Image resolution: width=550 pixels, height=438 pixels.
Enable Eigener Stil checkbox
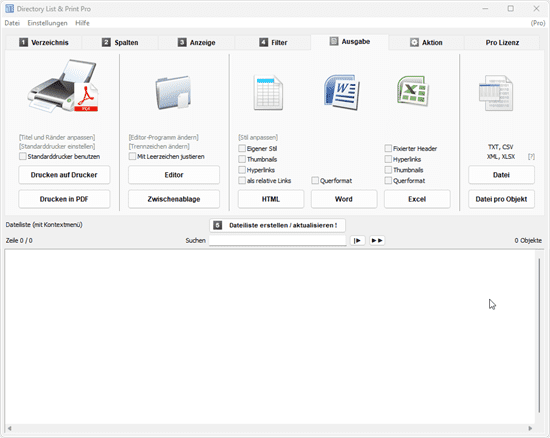click(242, 148)
